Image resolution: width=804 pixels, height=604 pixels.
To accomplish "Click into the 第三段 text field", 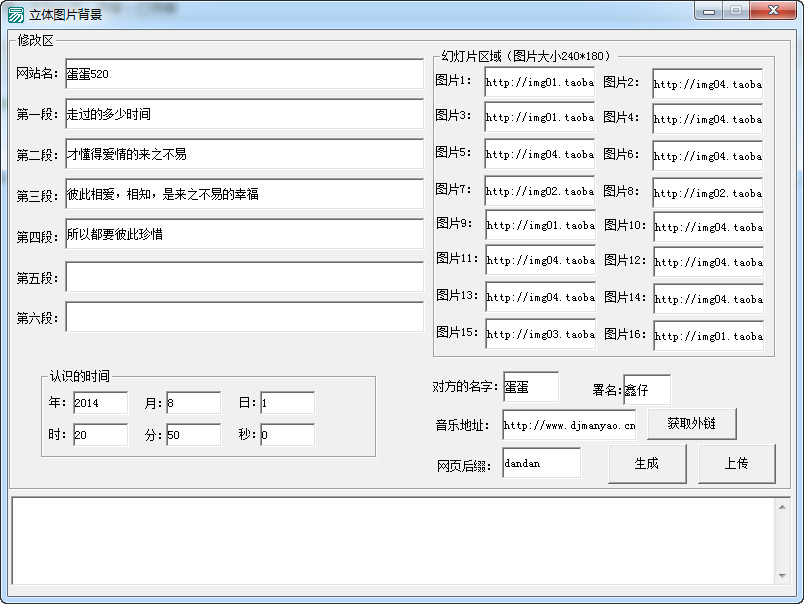I will (245, 194).
